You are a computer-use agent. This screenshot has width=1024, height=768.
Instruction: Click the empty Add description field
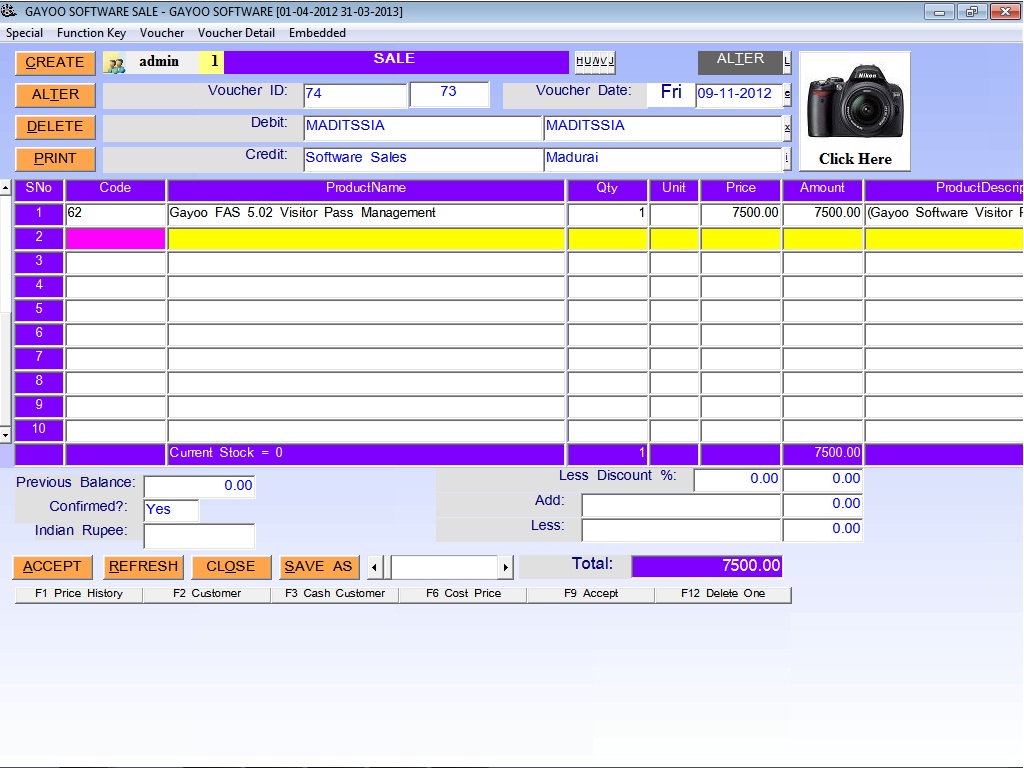click(682, 505)
